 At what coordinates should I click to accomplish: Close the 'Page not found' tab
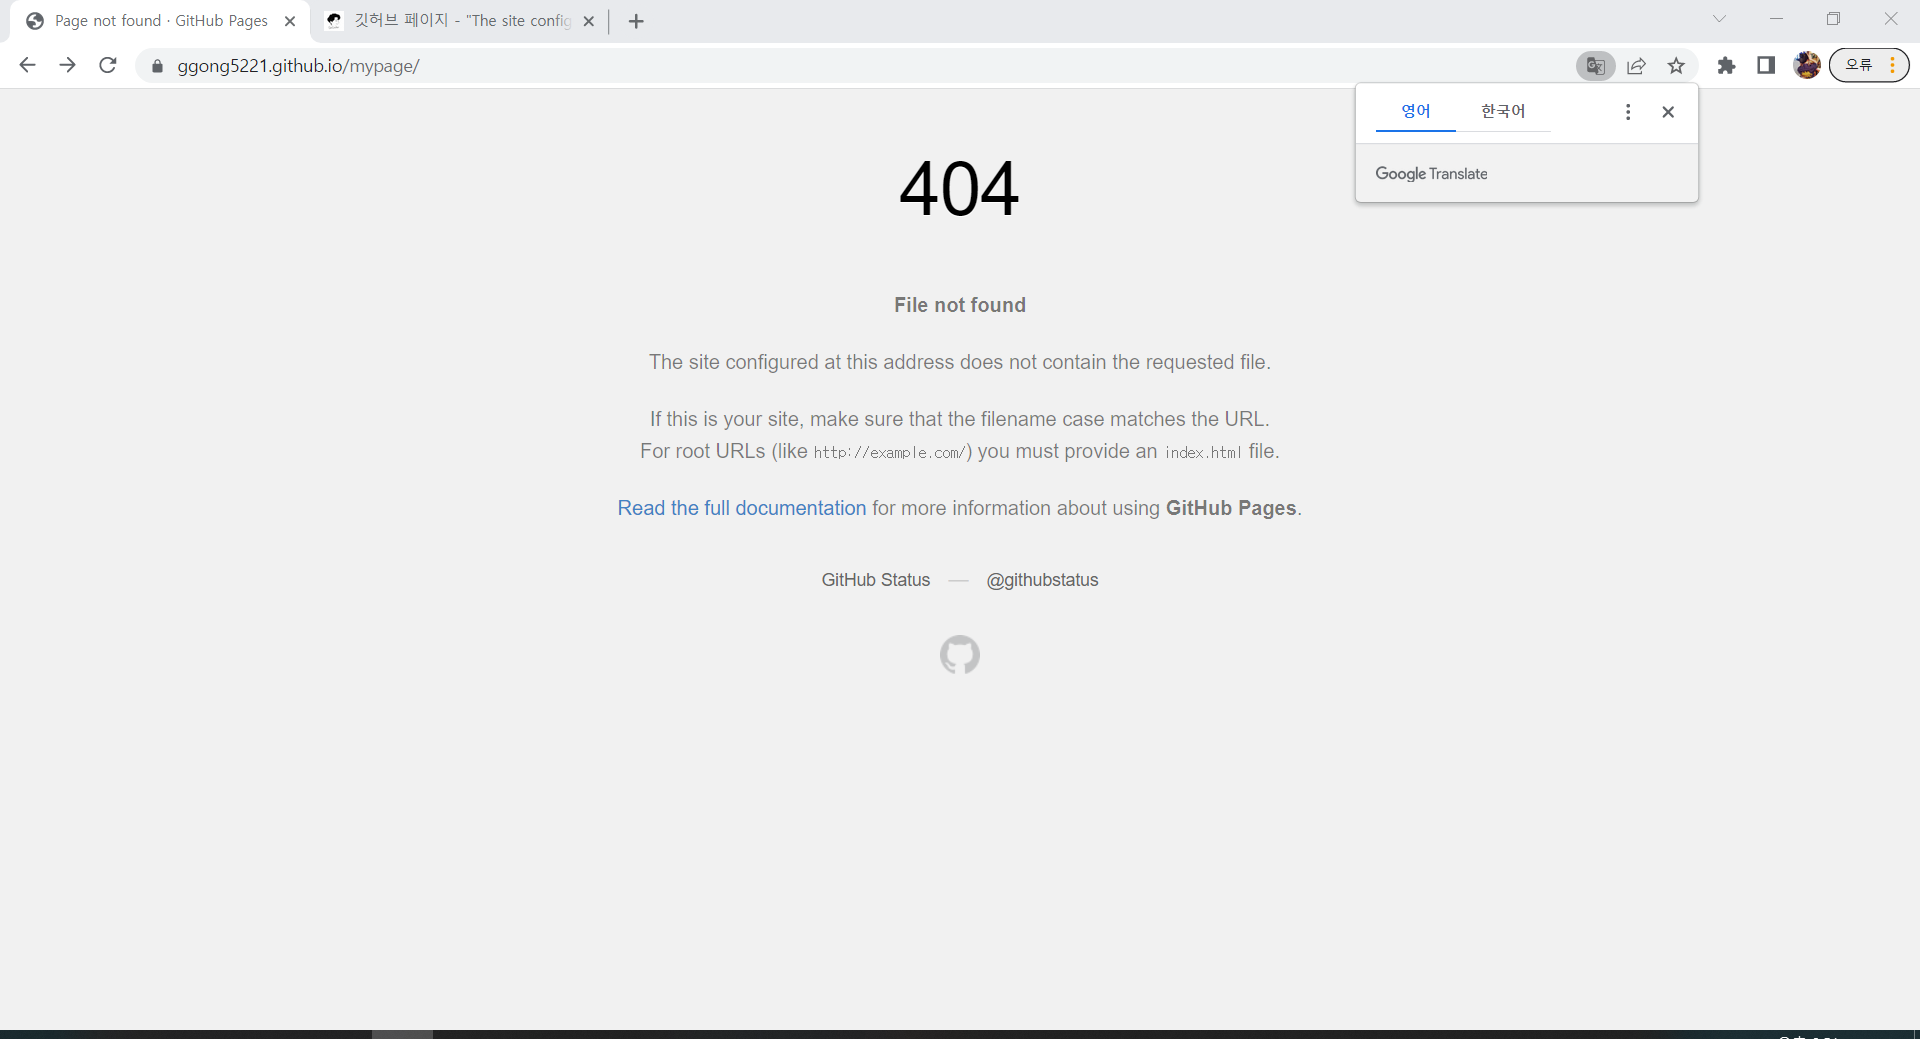[290, 21]
